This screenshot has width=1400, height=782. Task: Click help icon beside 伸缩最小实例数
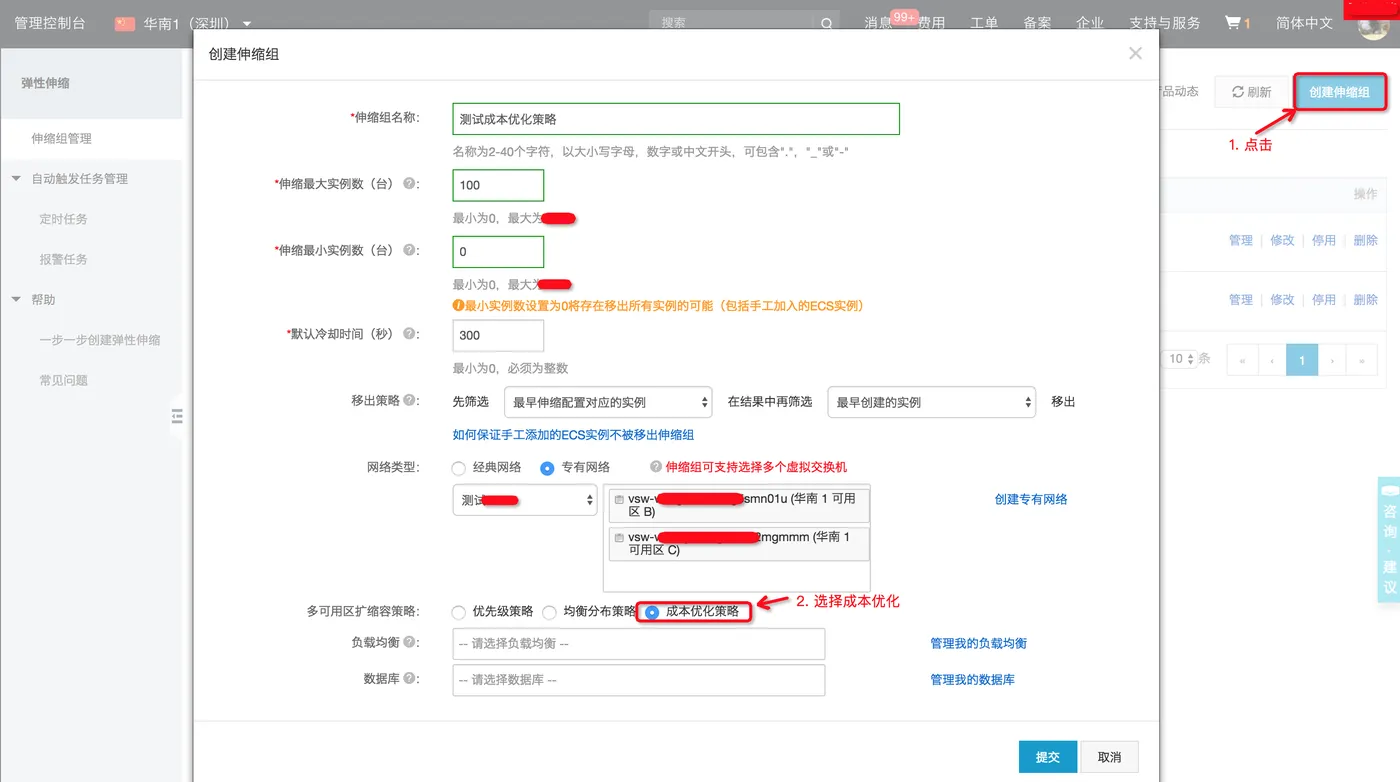[409, 250]
